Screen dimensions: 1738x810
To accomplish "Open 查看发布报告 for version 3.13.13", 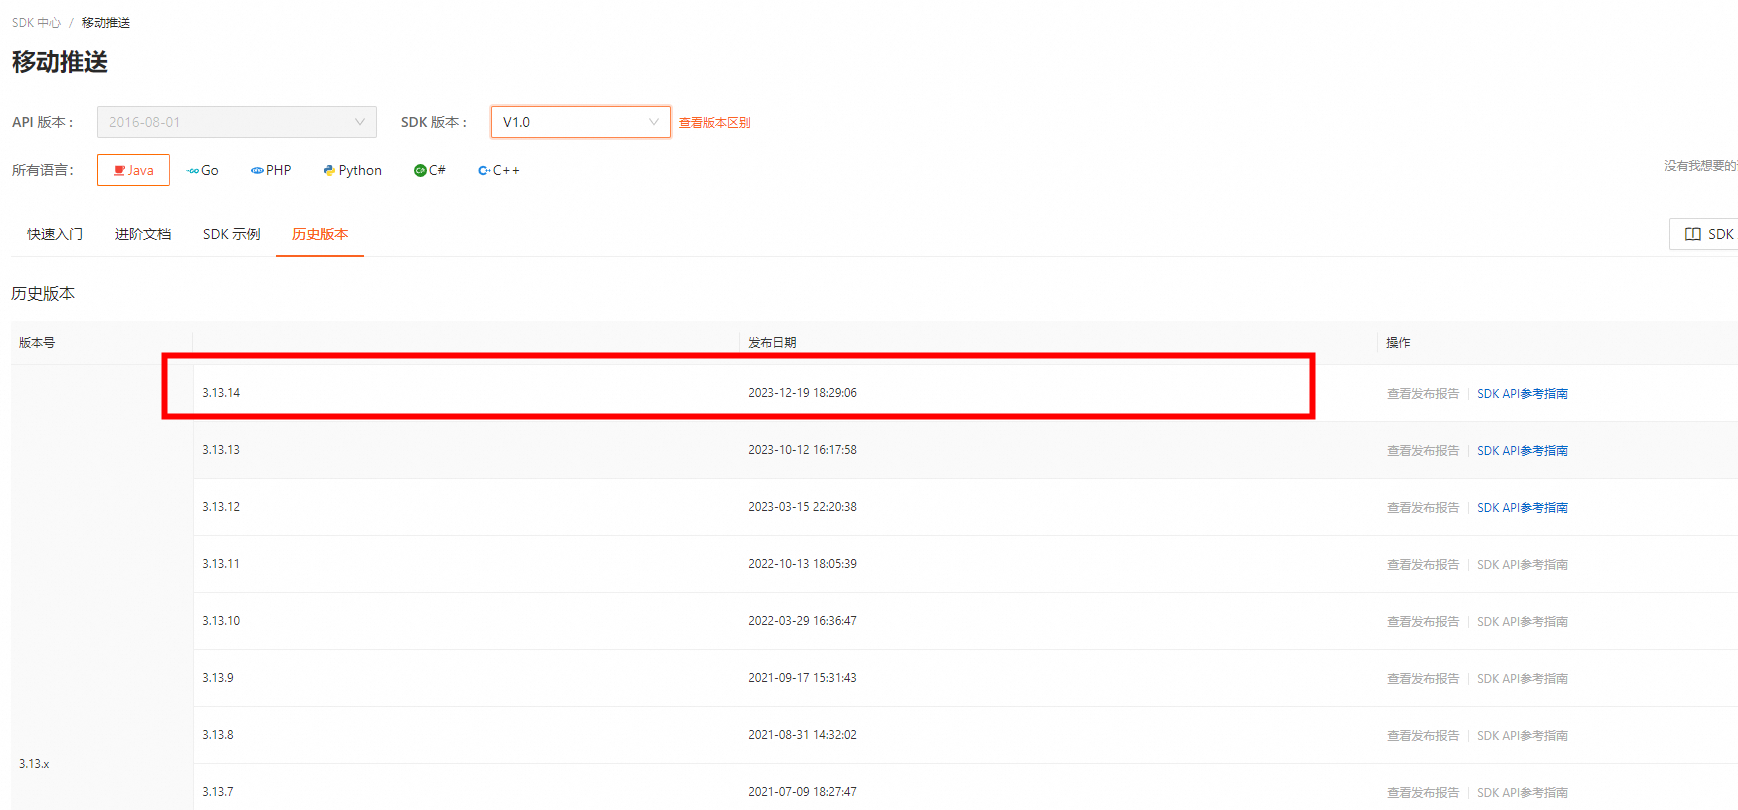I will tap(1423, 451).
